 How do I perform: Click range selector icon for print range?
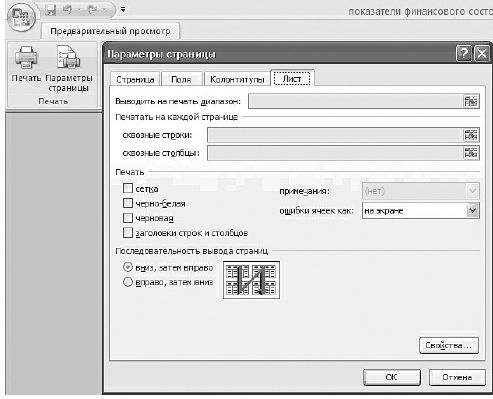(471, 101)
